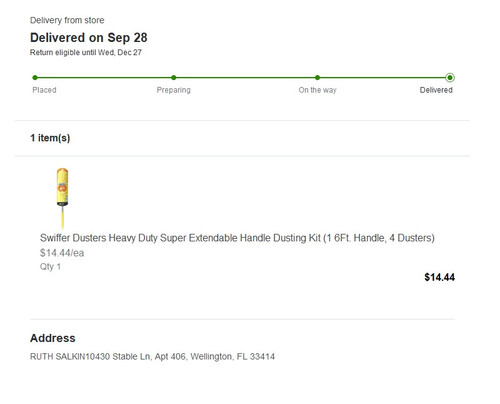
Task: Open the Swiffer Dusters Heavy Duty product title
Action: click(237, 238)
